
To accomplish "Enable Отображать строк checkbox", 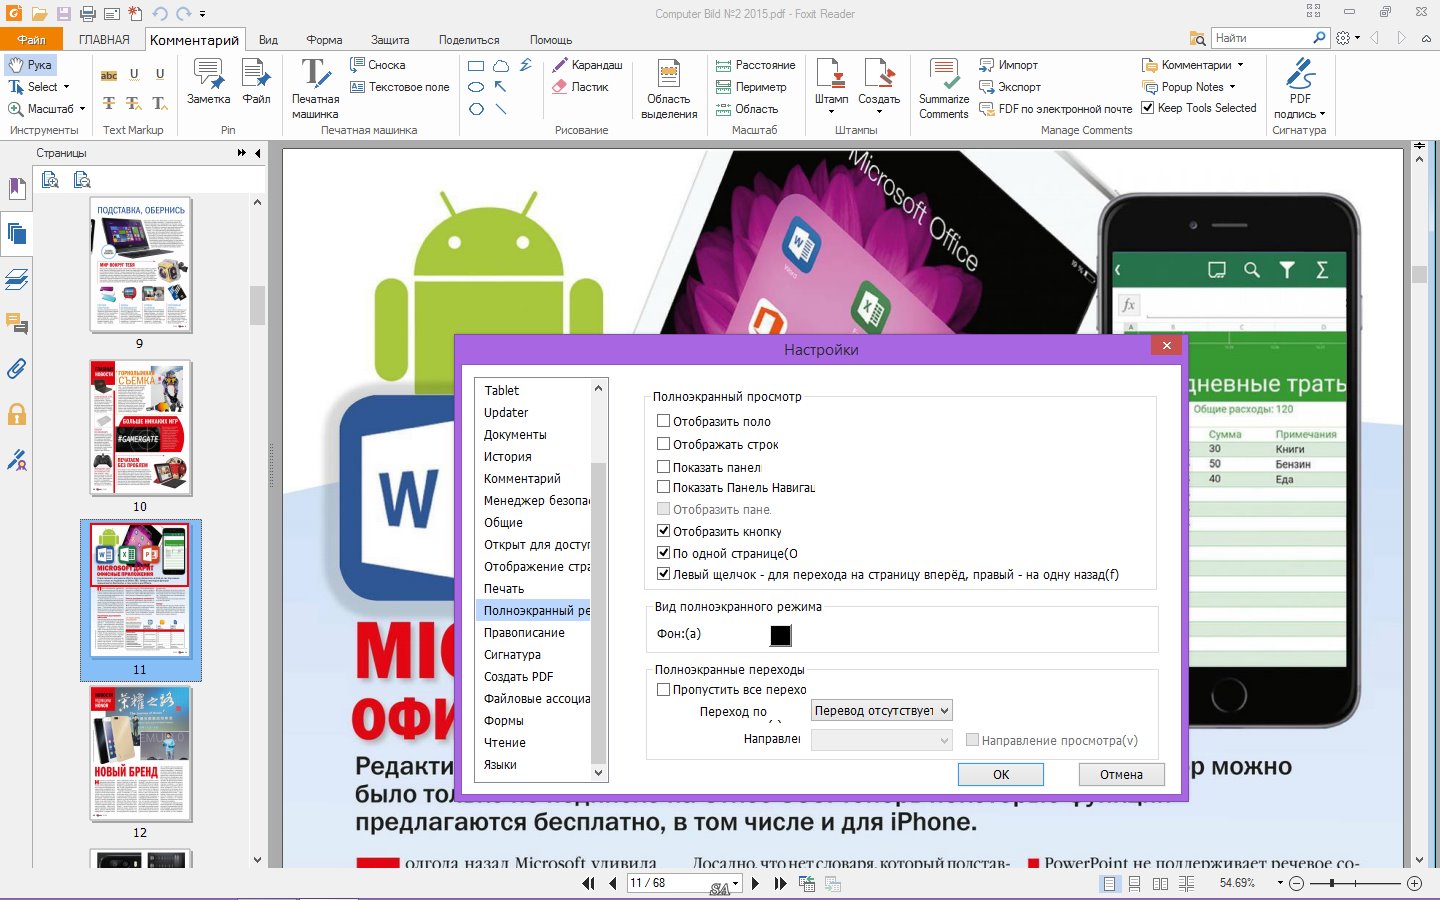I will (663, 444).
